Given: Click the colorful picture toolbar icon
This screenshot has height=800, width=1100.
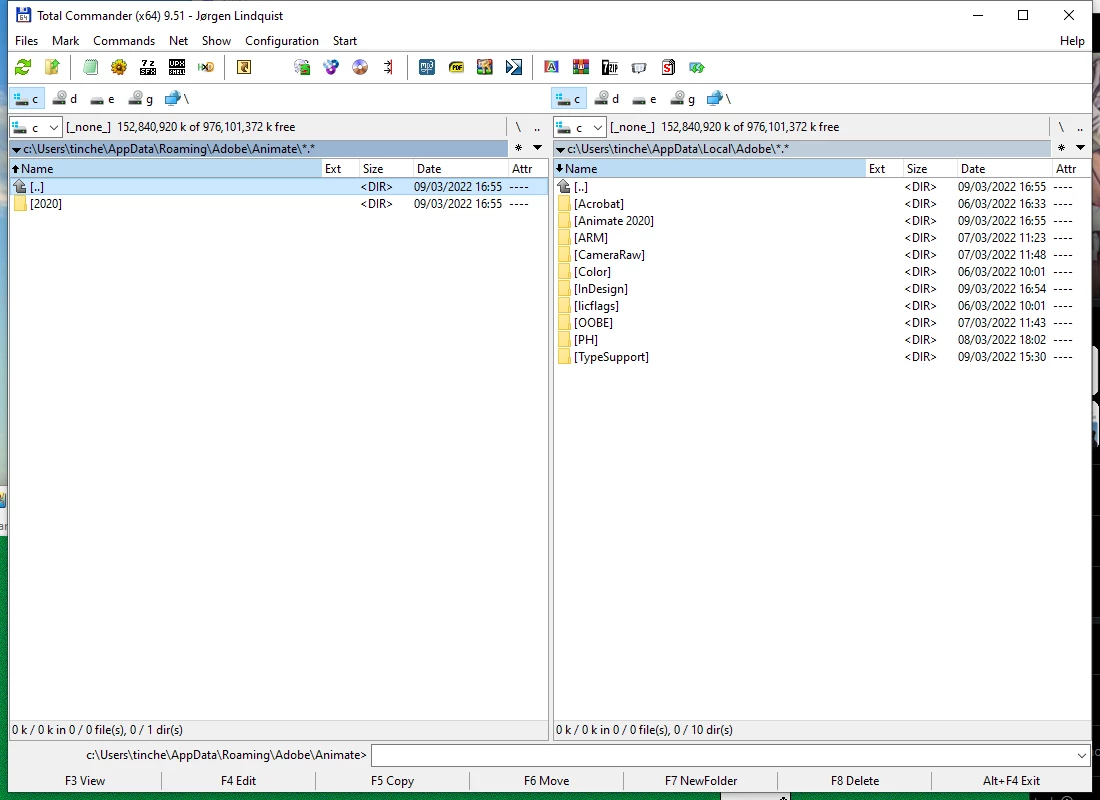Looking at the screenshot, I should pos(485,67).
